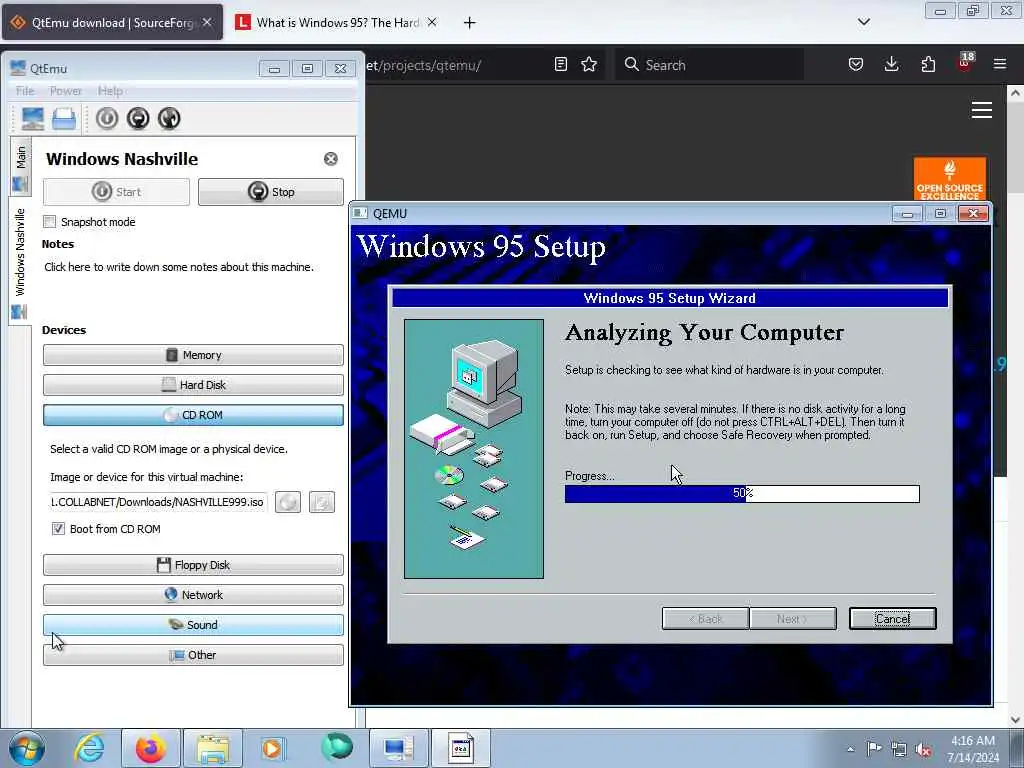
Task: Click the Back button in Setup Wizard
Action: click(705, 619)
